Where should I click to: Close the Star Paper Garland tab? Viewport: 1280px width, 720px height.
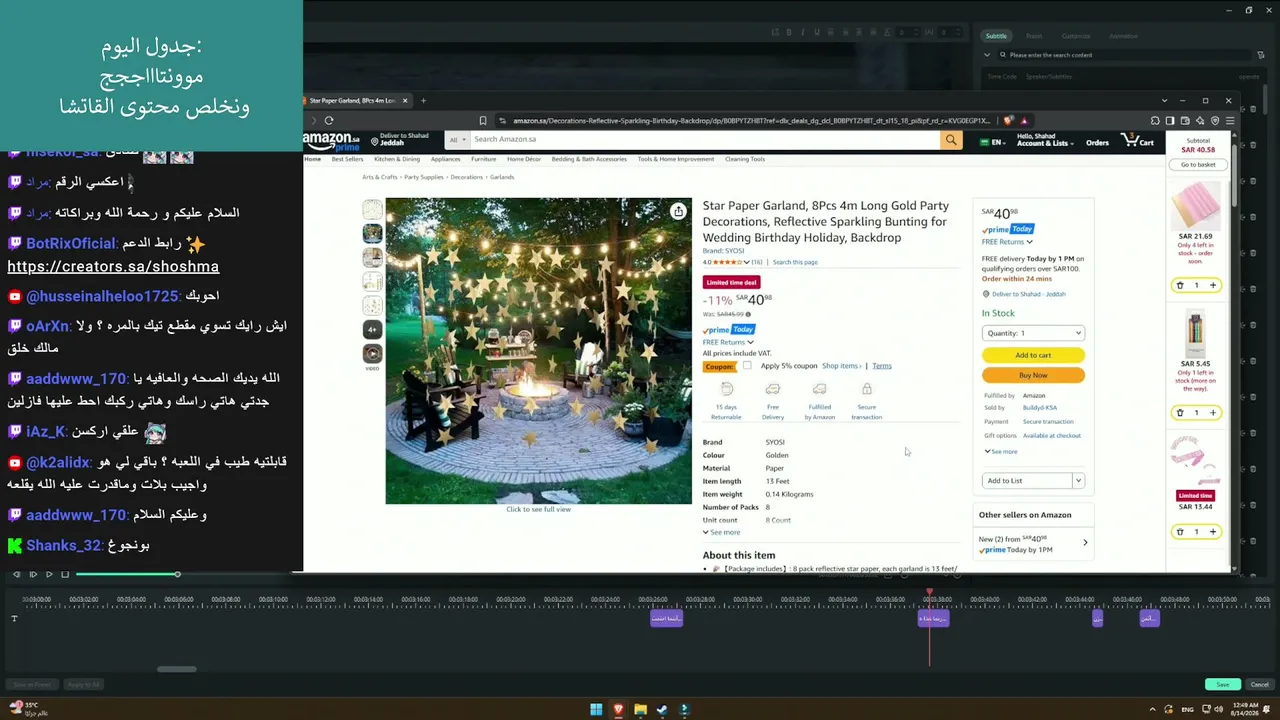click(405, 101)
